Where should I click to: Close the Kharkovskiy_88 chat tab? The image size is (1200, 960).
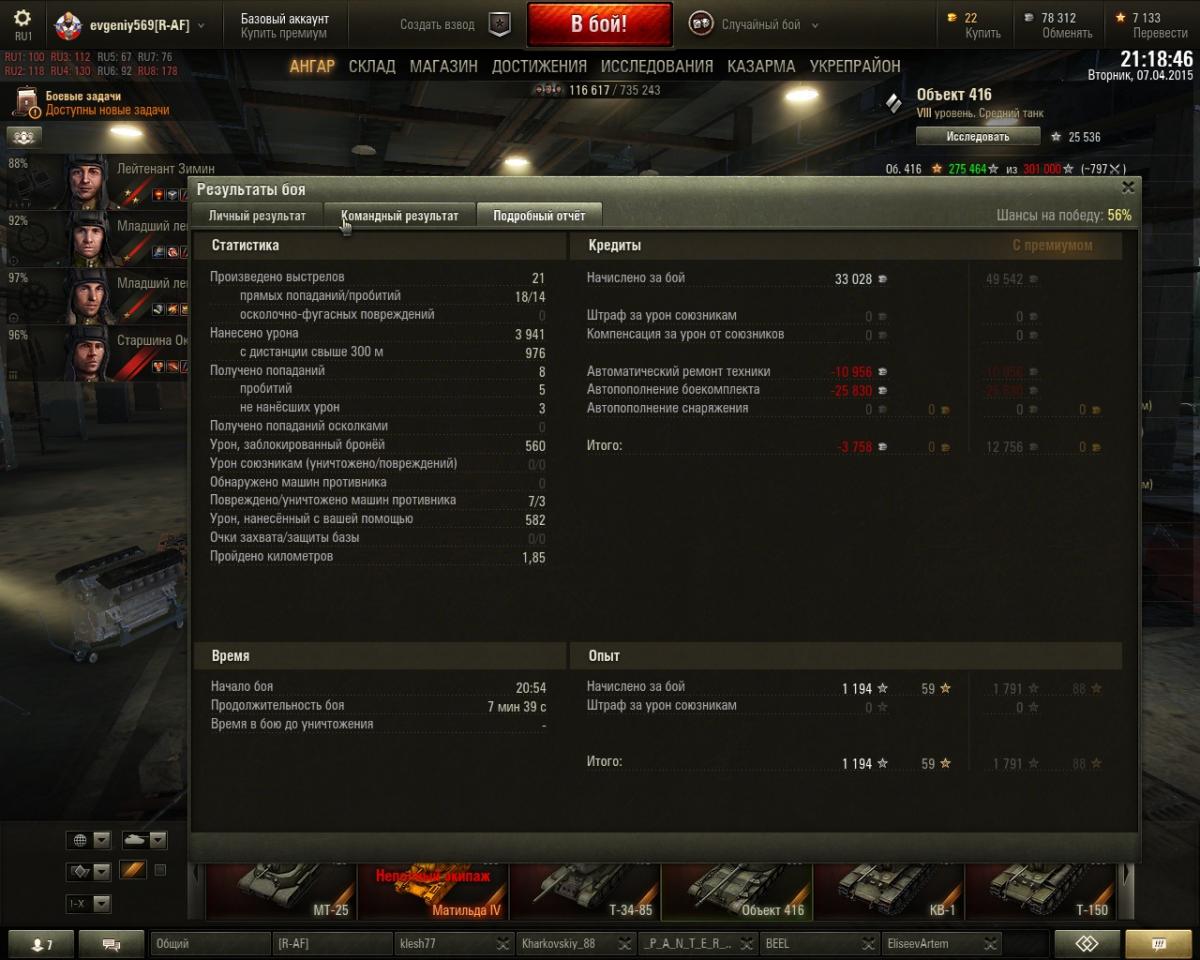625,943
